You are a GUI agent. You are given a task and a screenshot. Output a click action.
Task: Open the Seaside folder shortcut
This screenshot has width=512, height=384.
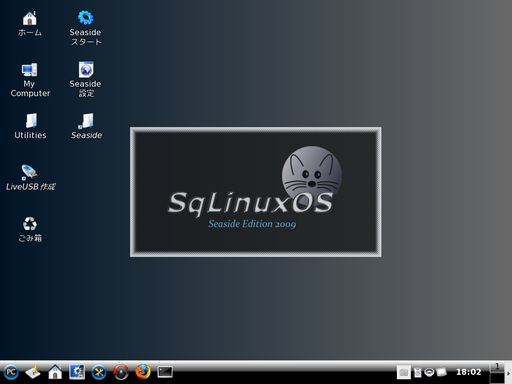coord(86,126)
